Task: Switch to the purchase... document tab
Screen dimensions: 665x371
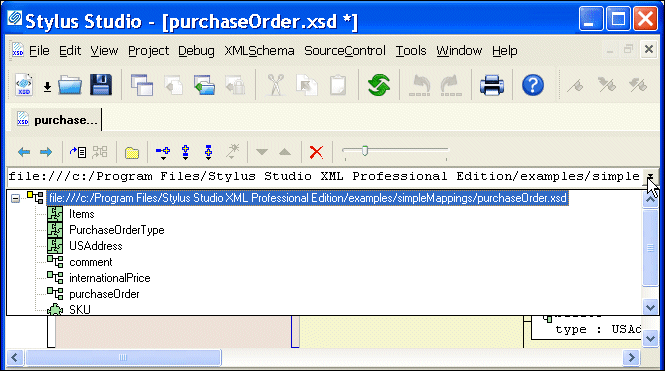Action: coord(57,120)
